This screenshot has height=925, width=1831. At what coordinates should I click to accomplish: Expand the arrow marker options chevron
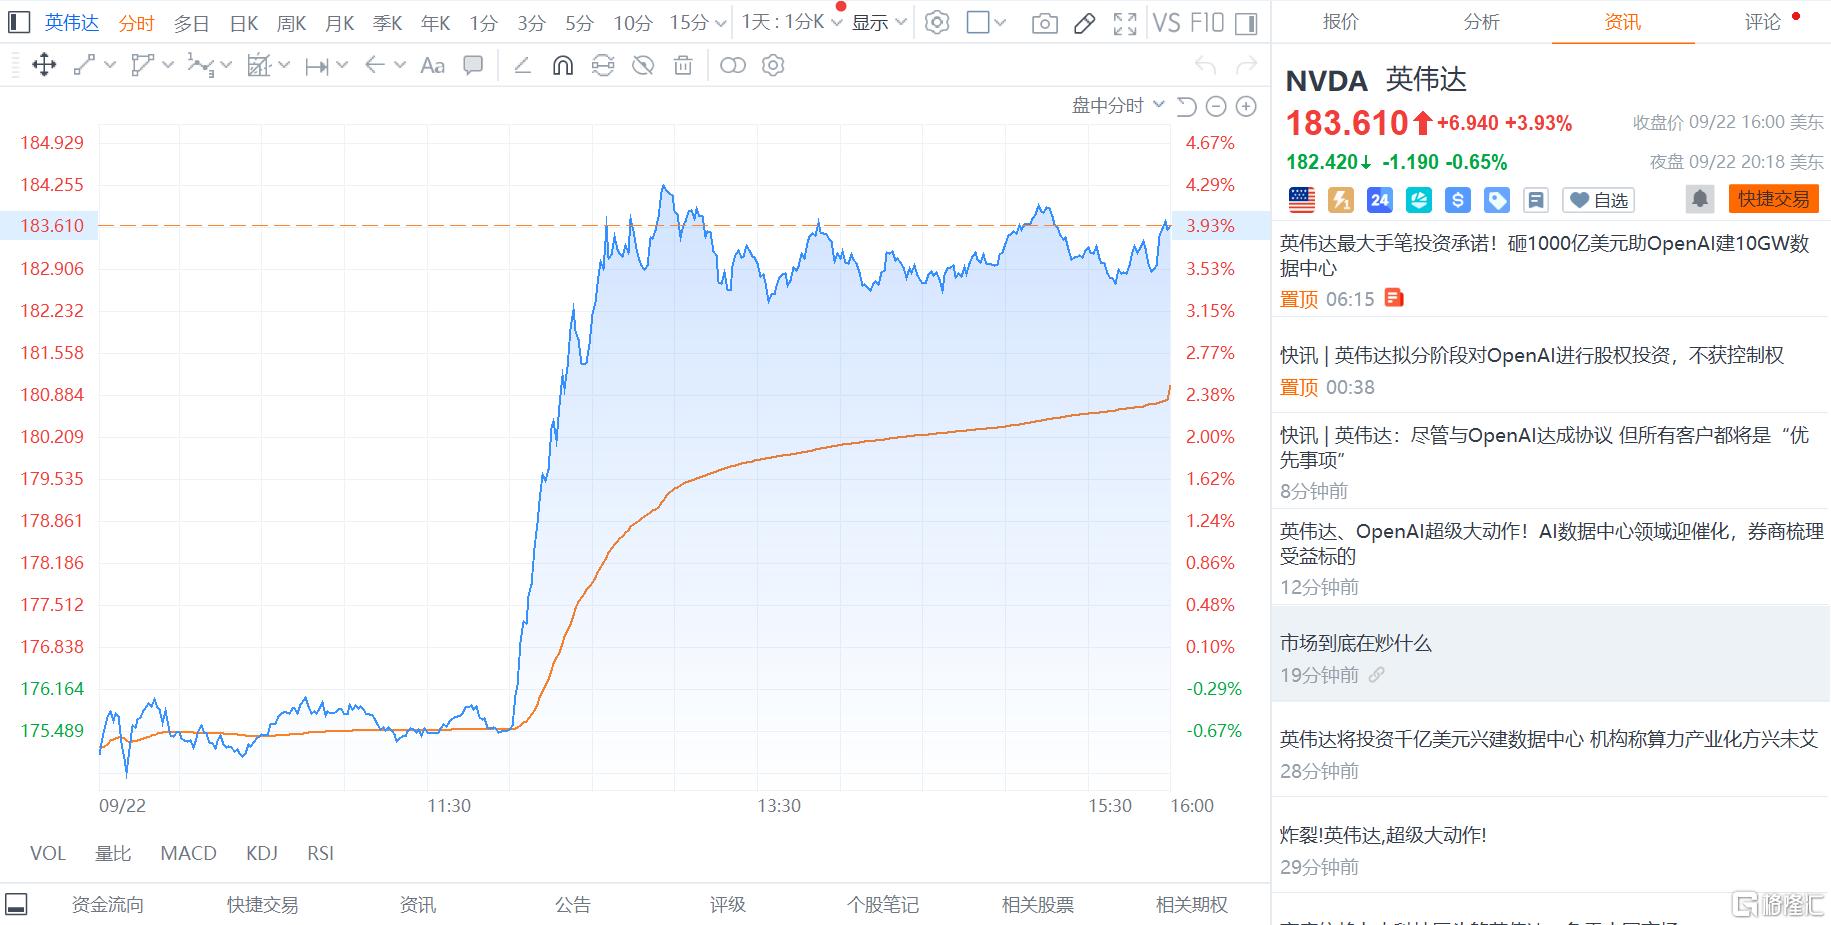400,65
